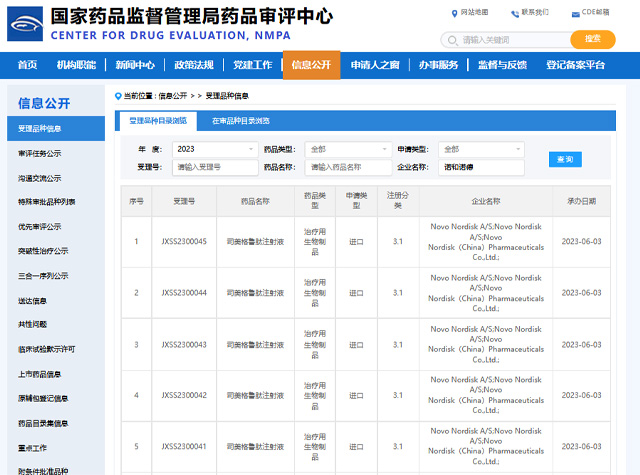The width and height of the screenshot is (640, 475).
Task: Switch to 在审品种目录浏览 tab
Action: pyautogui.click(x=240, y=121)
